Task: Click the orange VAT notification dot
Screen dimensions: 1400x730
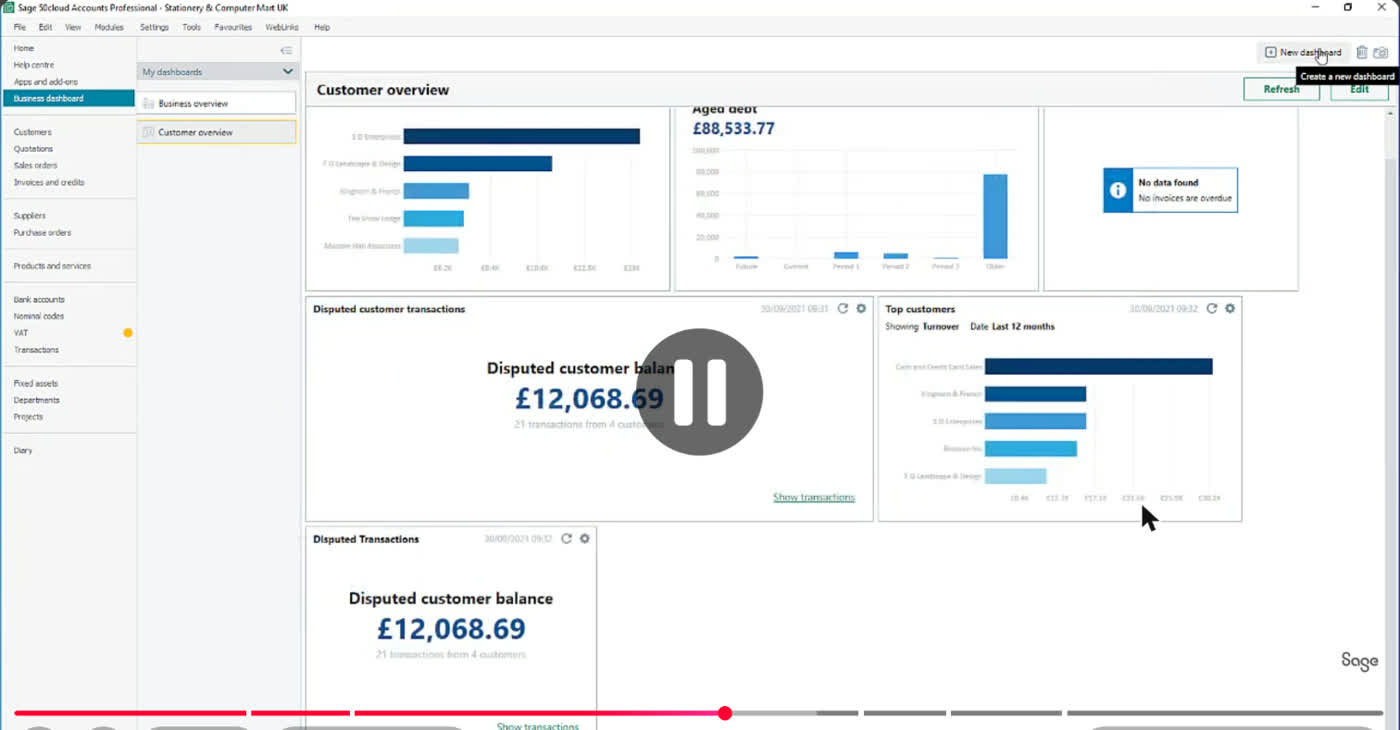Action: click(128, 333)
